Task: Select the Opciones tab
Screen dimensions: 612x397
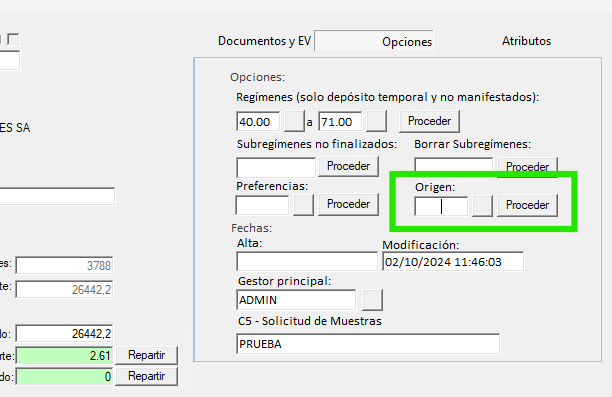Action: pyautogui.click(x=374, y=41)
